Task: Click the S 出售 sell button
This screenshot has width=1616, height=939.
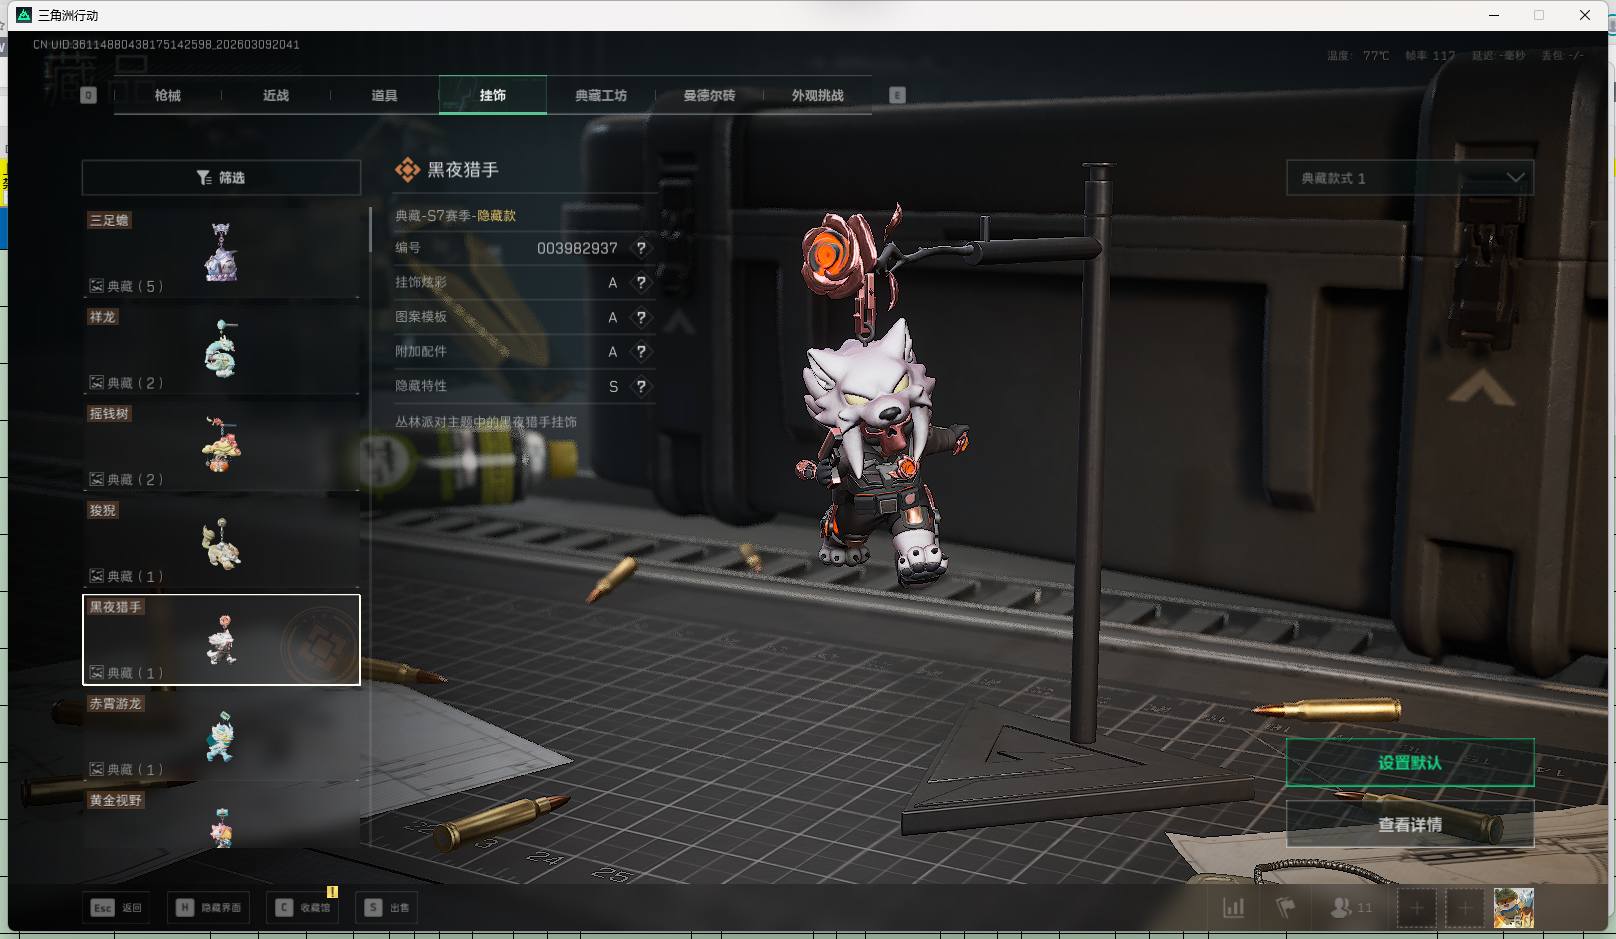Action: [x=387, y=908]
